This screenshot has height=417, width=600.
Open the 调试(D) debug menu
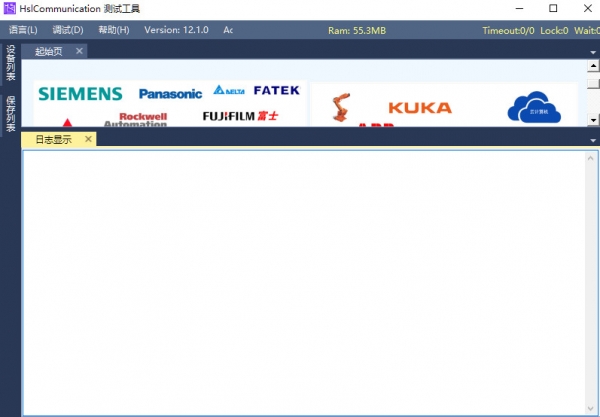tap(68, 30)
